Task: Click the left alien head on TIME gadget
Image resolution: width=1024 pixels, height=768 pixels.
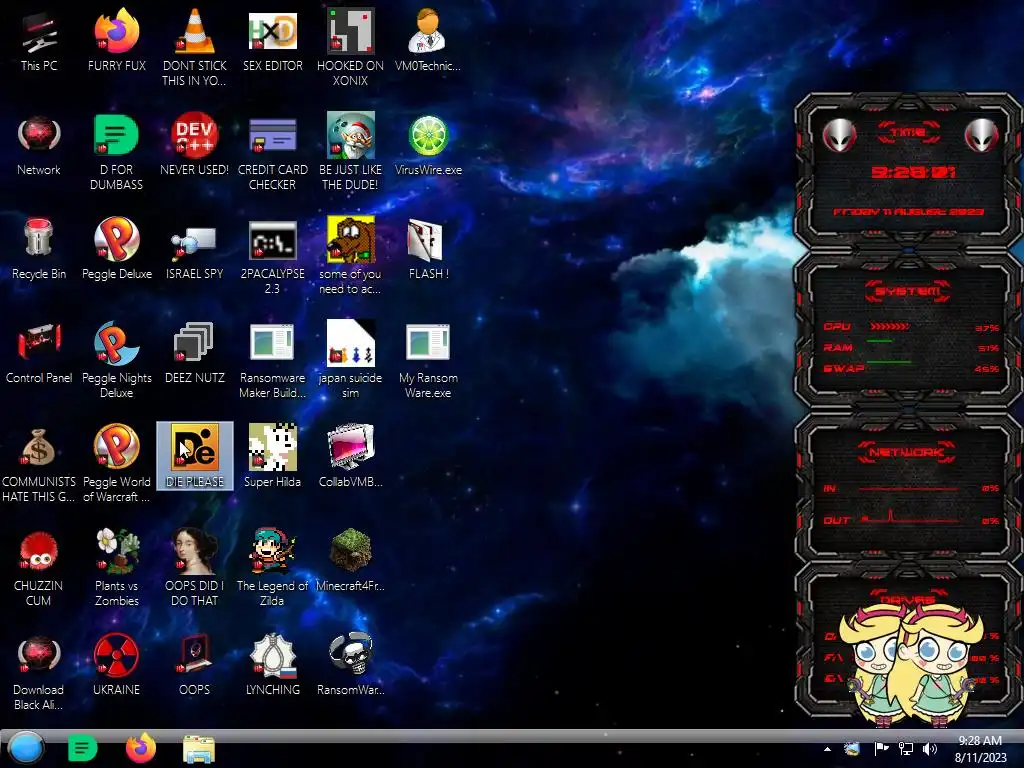Action: [x=839, y=136]
